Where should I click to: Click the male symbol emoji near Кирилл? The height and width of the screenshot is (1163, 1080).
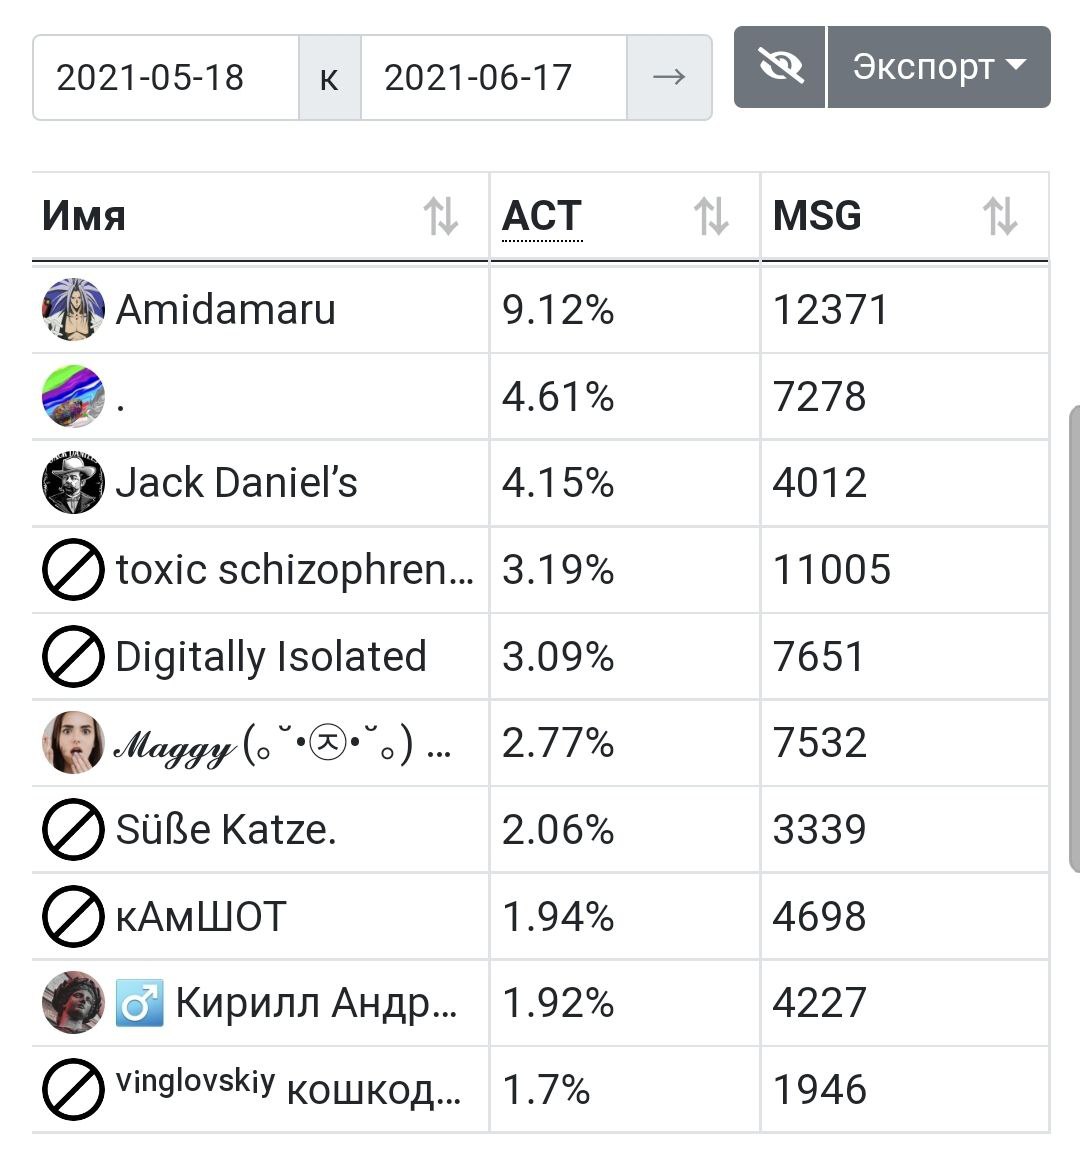coord(139,1003)
